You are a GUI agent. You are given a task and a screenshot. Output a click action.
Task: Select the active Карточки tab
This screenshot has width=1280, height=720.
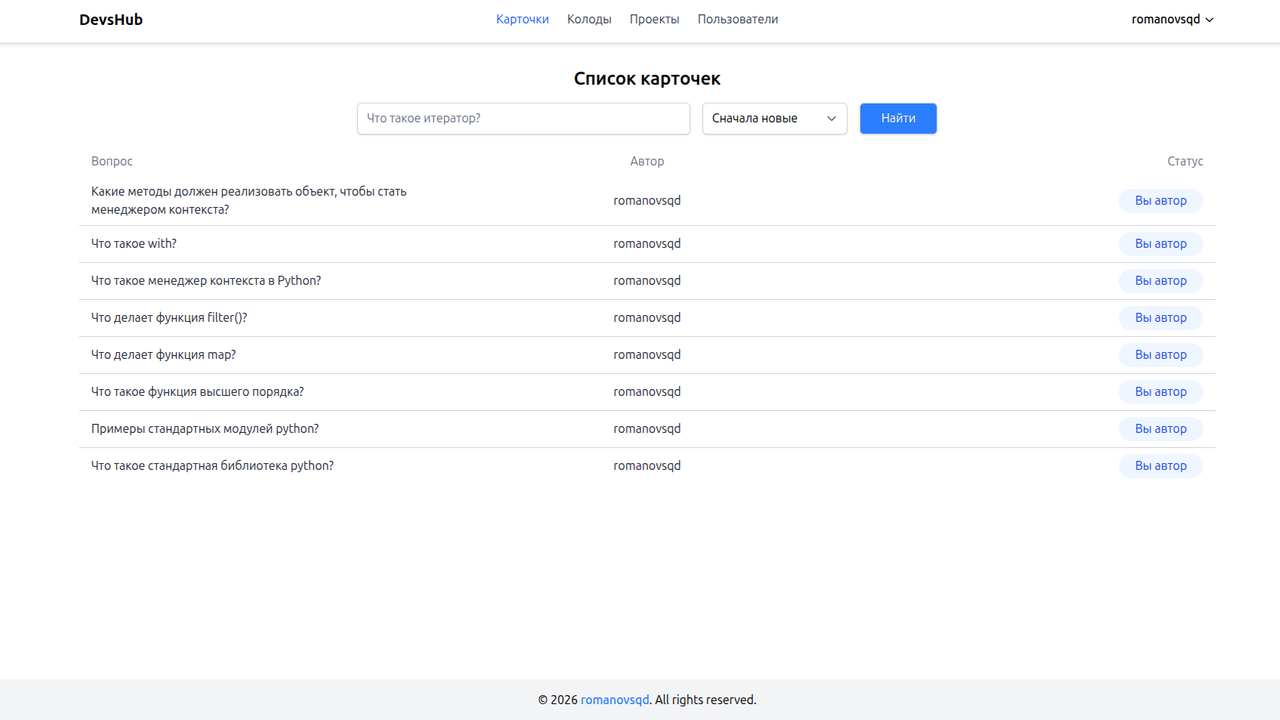click(522, 19)
